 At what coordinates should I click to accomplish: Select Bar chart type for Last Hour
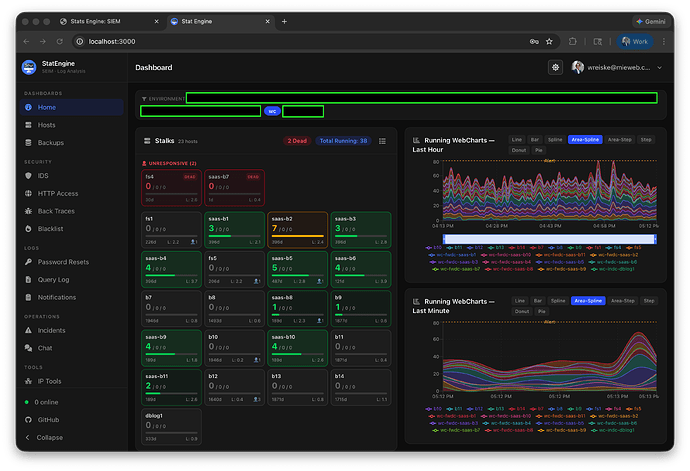(x=535, y=140)
